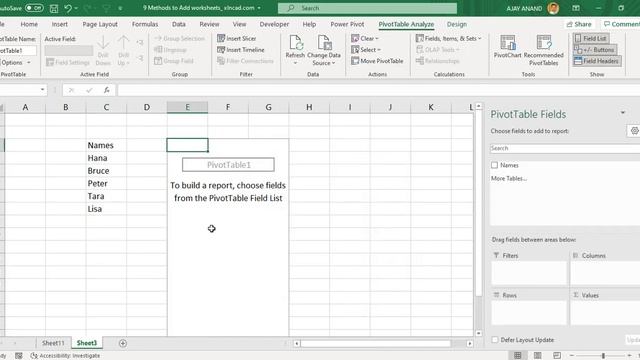Open PivotTable Fields settings gear
The image size is (640, 360).
pos(634,131)
